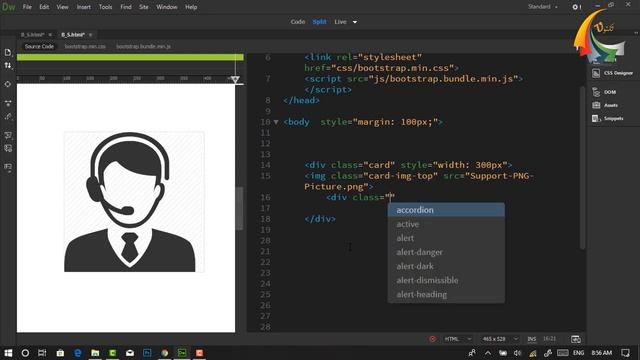Open the DOM panel icon
This screenshot has height=360, width=640.
pos(596,92)
